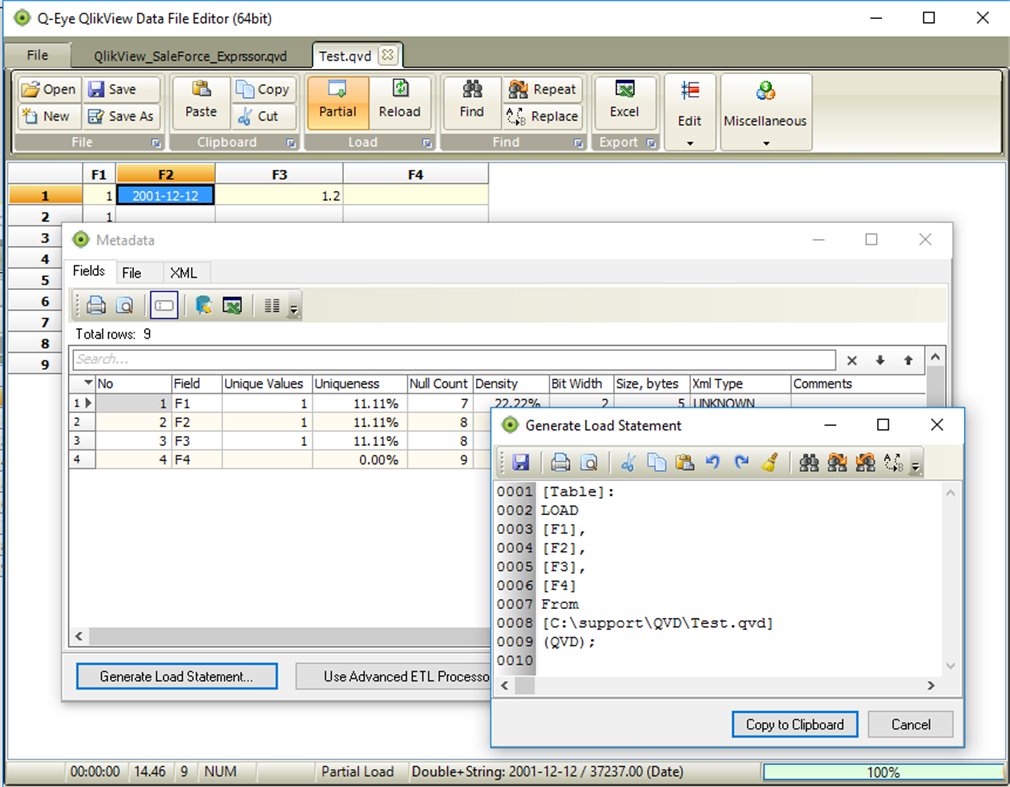Viewport: 1010px width, 787px height.
Task: Save the file via ribbon Save
Action: [122, 90]
